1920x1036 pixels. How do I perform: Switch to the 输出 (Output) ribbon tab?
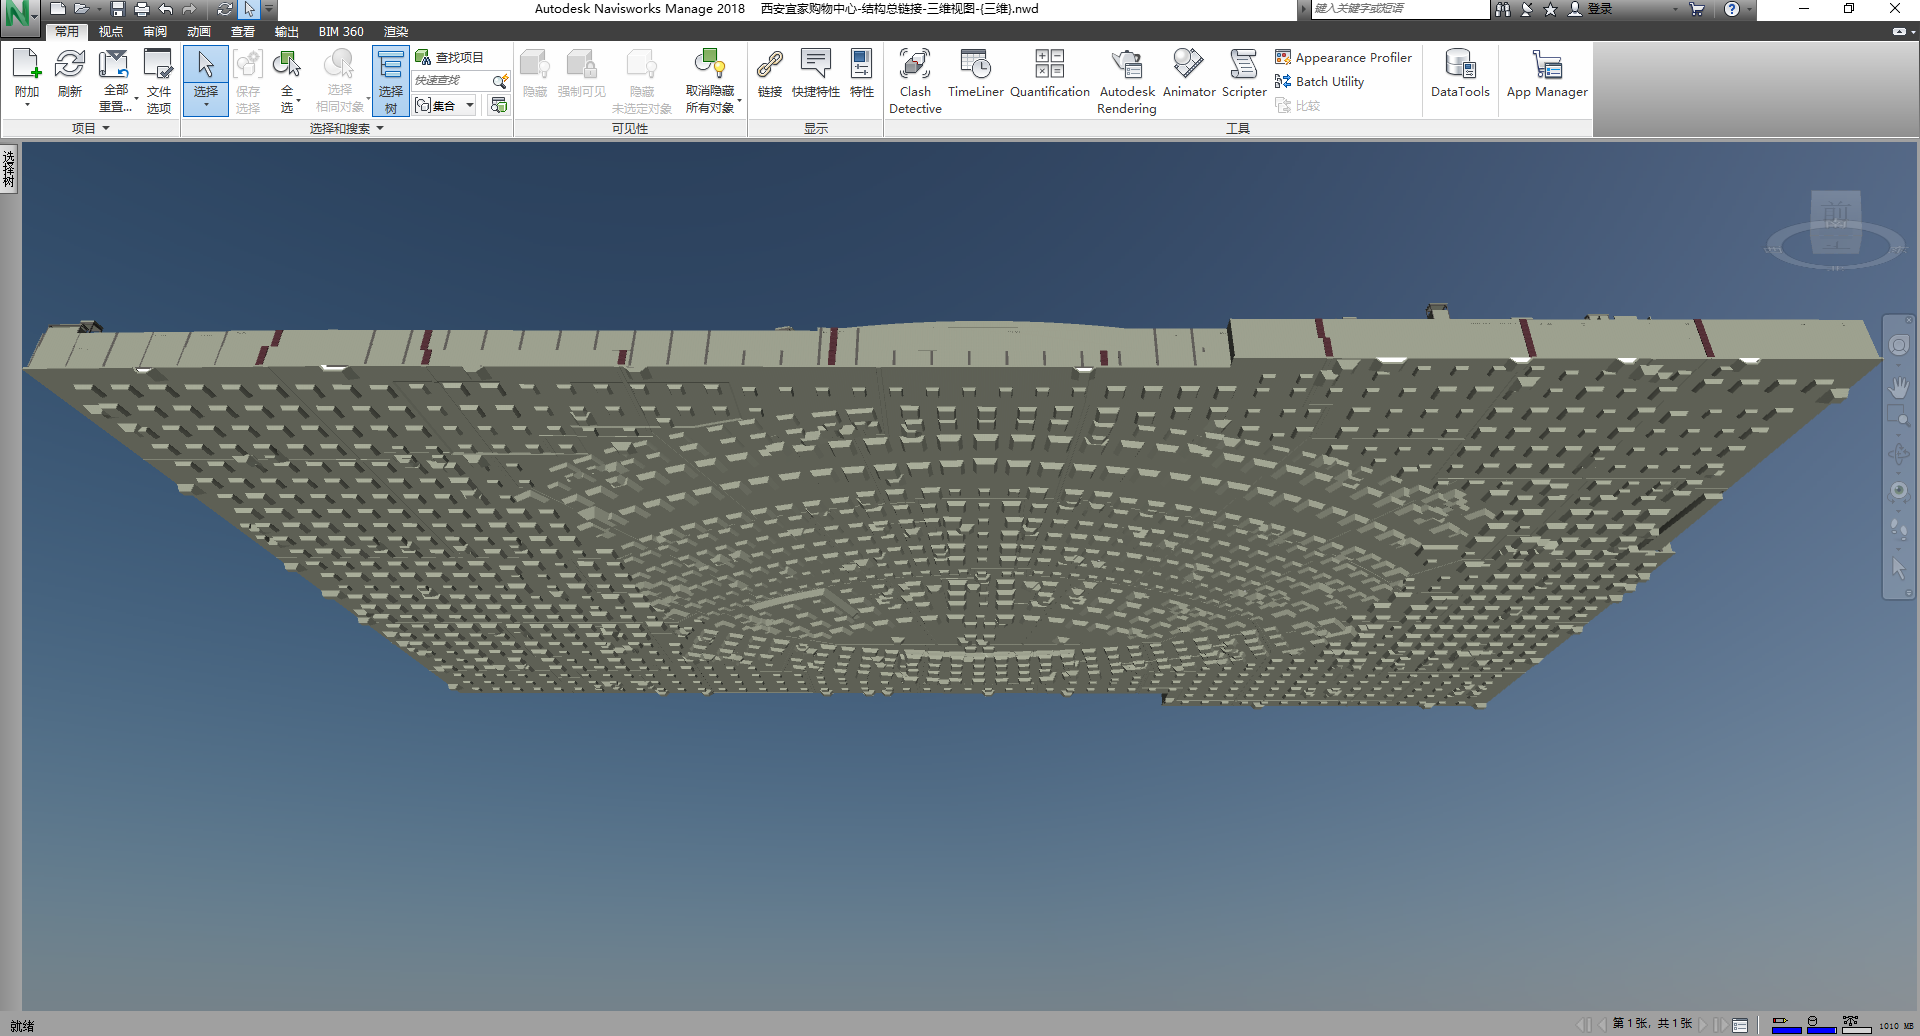tap(287, 32)
